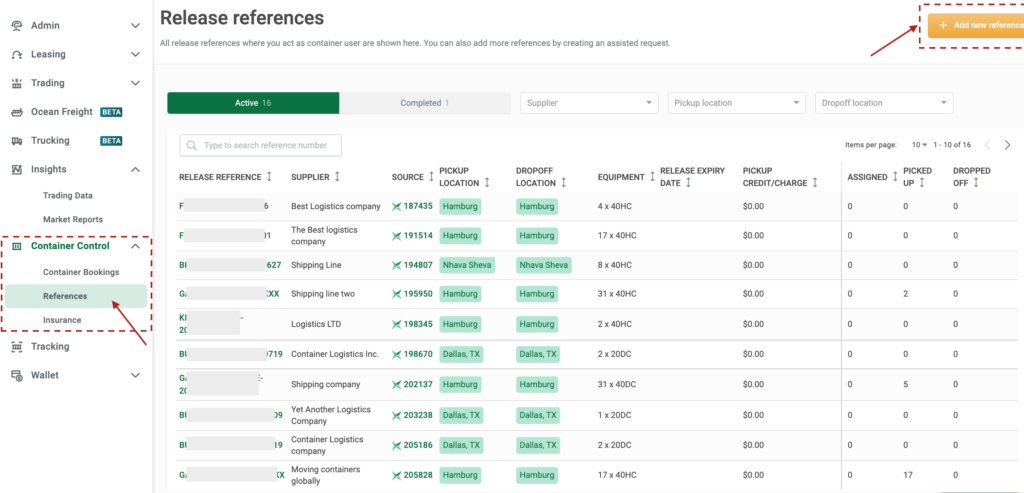Change items per page dropdown value

[x=919, y=145]
